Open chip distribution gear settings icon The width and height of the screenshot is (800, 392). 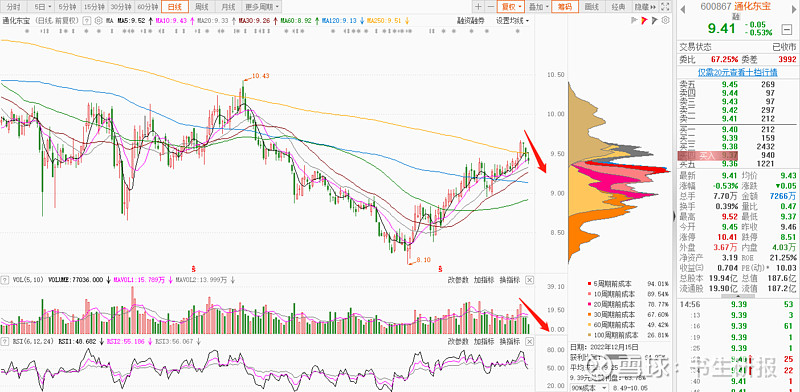[665, 20]
